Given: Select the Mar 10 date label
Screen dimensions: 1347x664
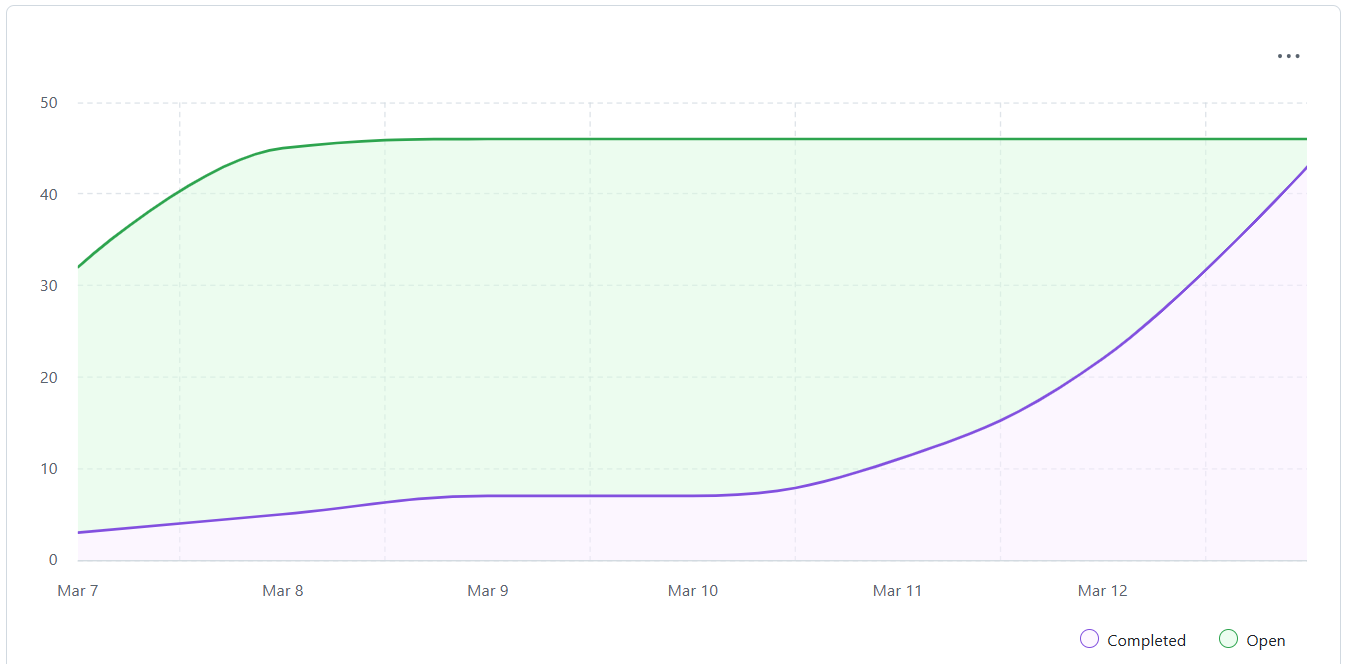Looking at the screenshot, I should [x=693, y=591].
